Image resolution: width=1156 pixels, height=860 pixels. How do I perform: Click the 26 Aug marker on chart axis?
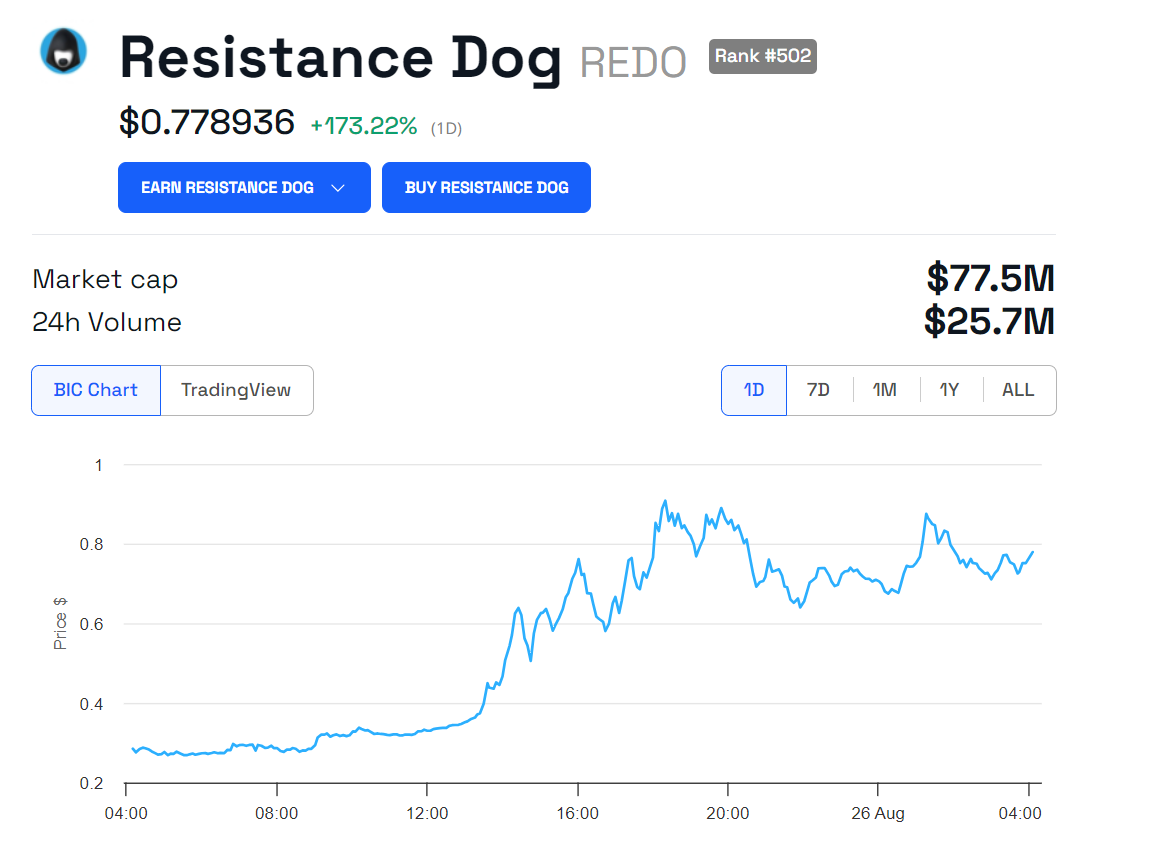click(x=877, y=814)
